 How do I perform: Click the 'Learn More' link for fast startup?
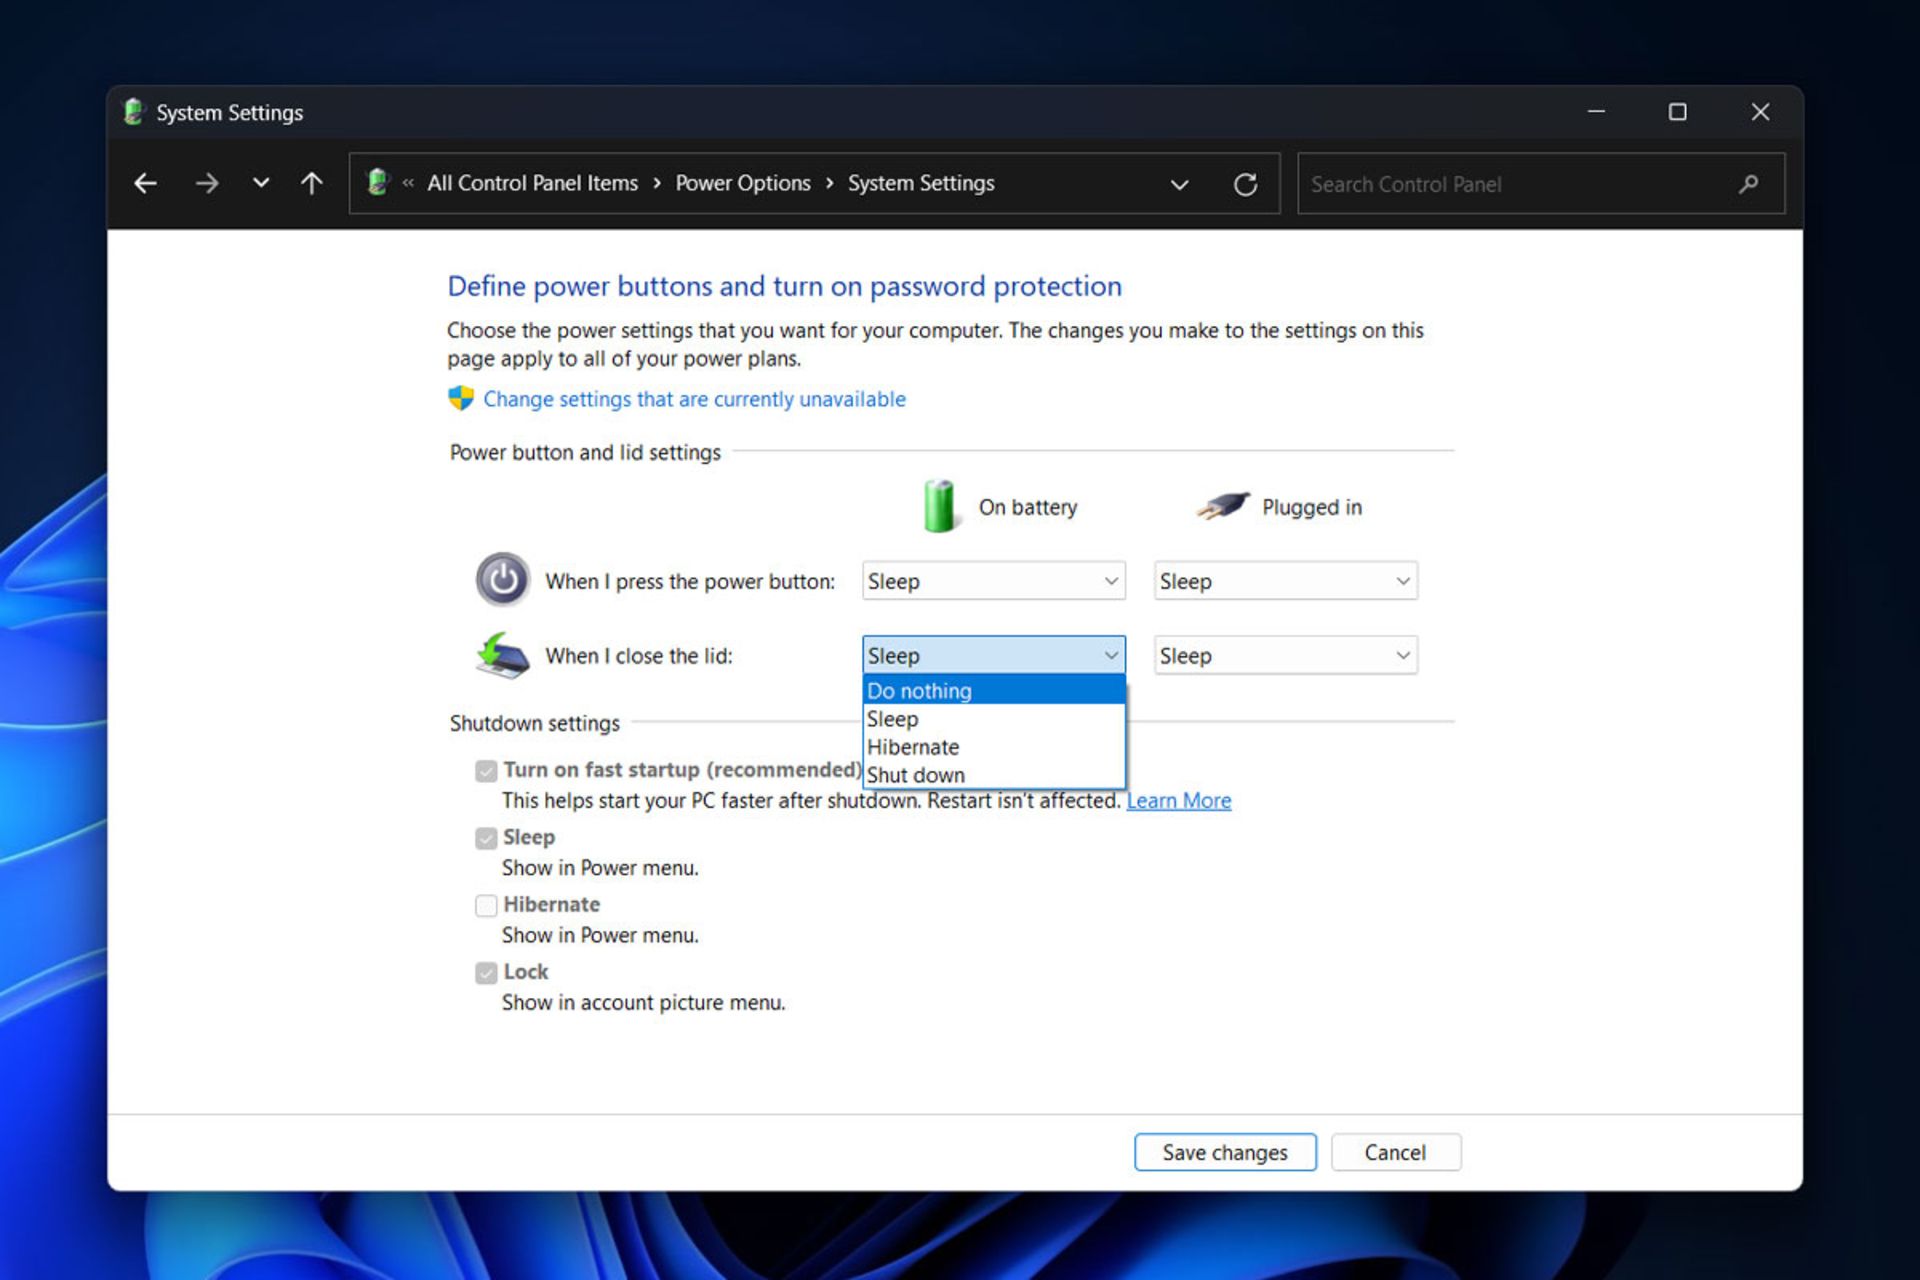coord(1177,799)
